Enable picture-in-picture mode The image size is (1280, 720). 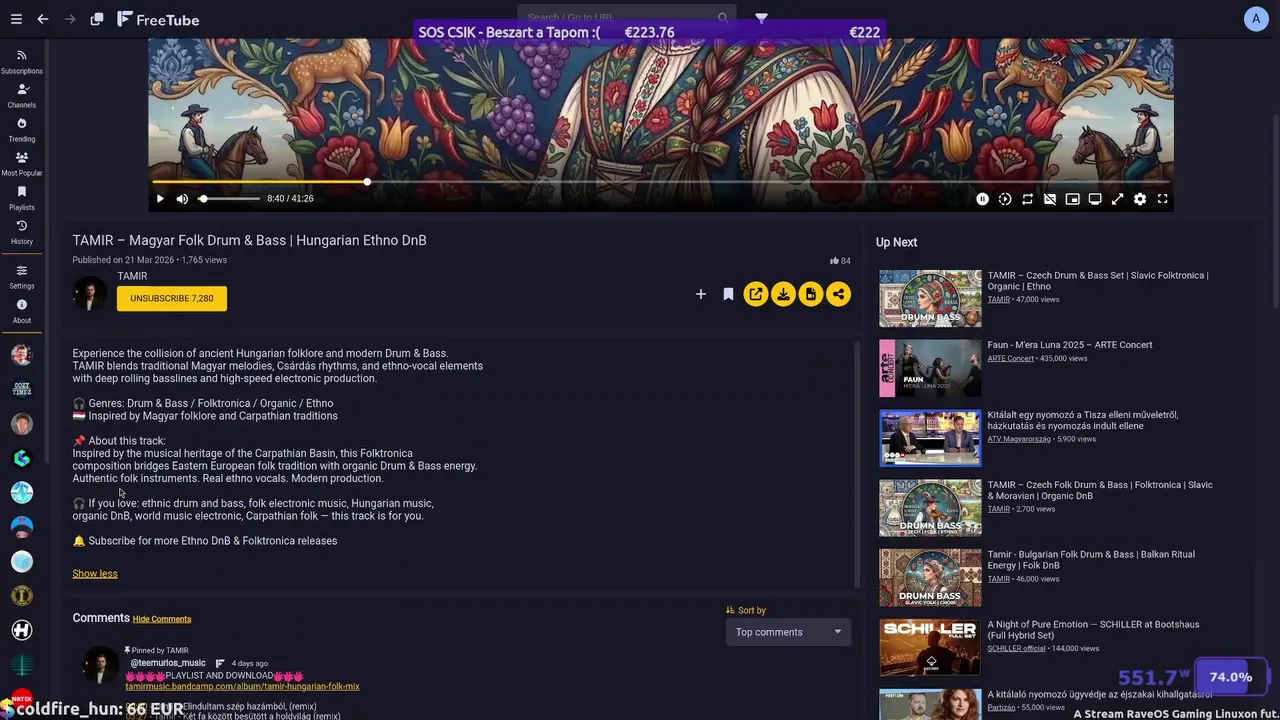tap(1072, 199)
